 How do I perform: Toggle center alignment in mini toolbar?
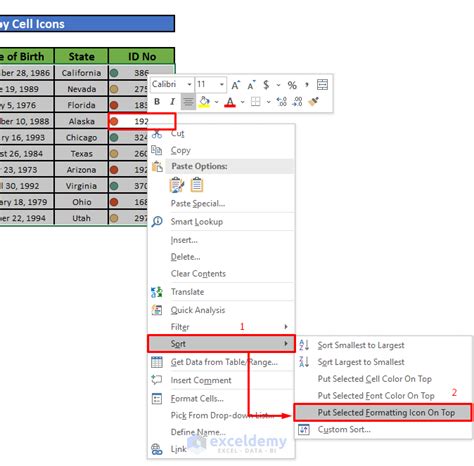pos(188,101)
